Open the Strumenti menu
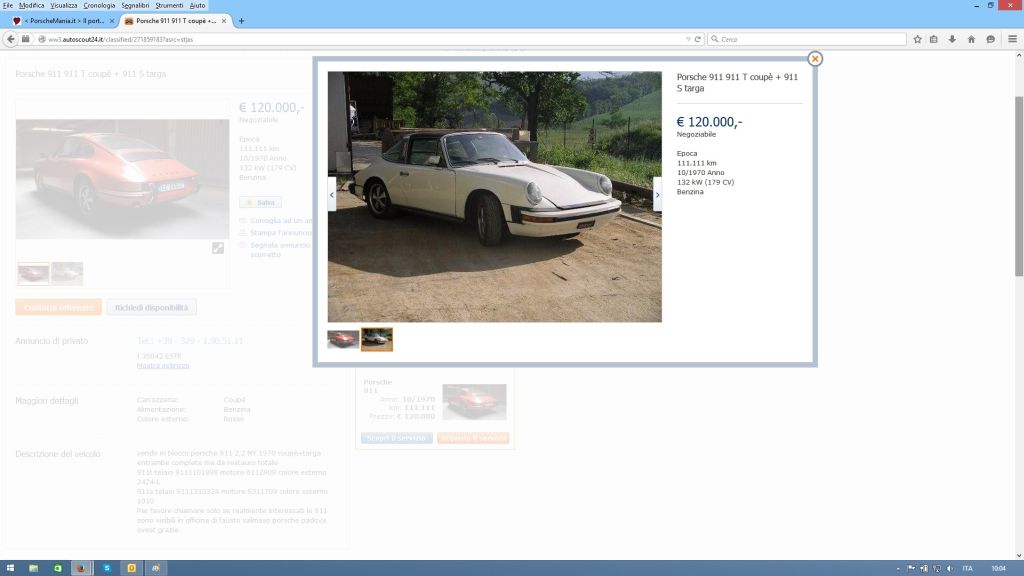 169,5
